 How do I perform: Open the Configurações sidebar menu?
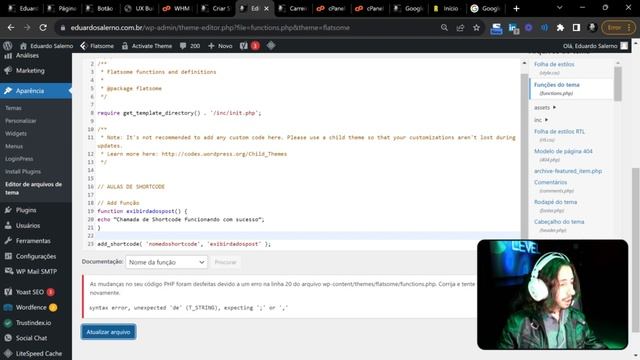pos(36,256)
